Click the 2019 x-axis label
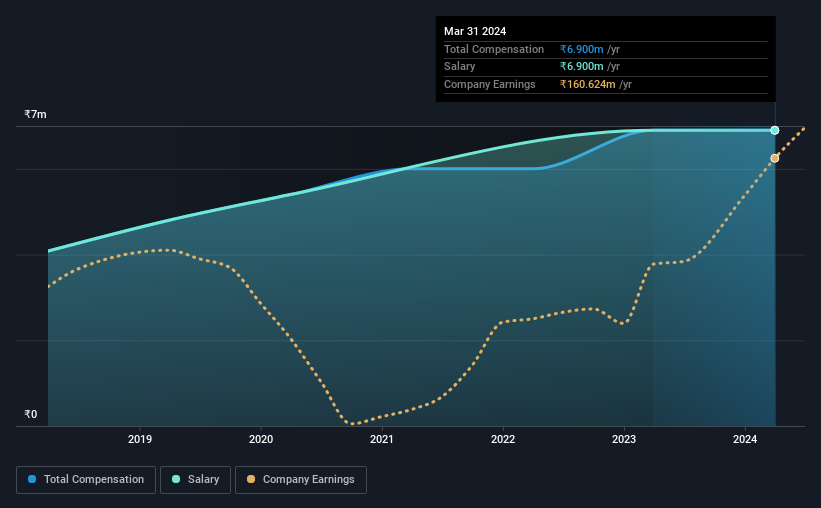The width and height of the screenshot is (821, 508). (140, 439)
